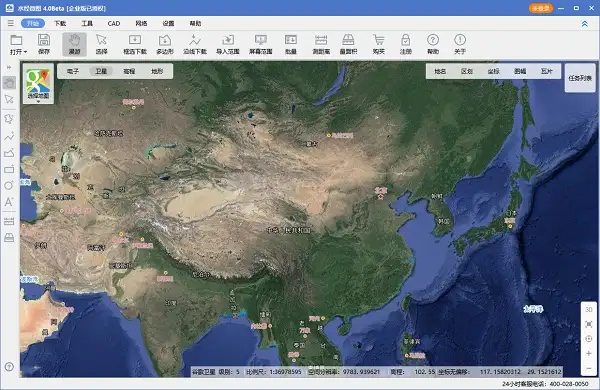Start 沿线下载 along-line download
Screen dimensions: 600x390
(195, 44)
